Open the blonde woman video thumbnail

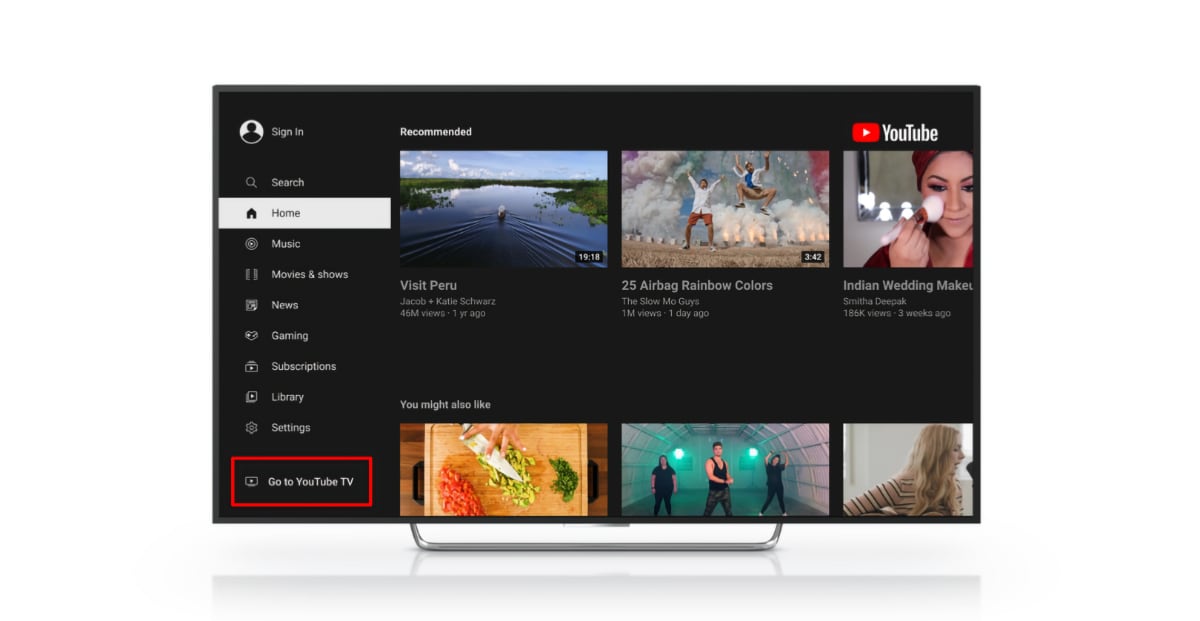[908, 469]
